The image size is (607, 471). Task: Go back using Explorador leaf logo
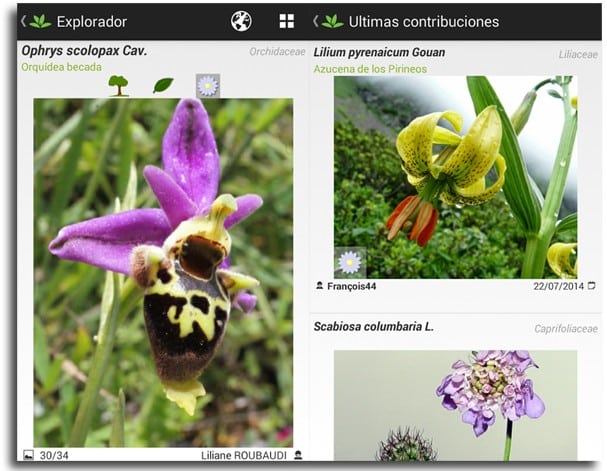(x=40, y=21)
